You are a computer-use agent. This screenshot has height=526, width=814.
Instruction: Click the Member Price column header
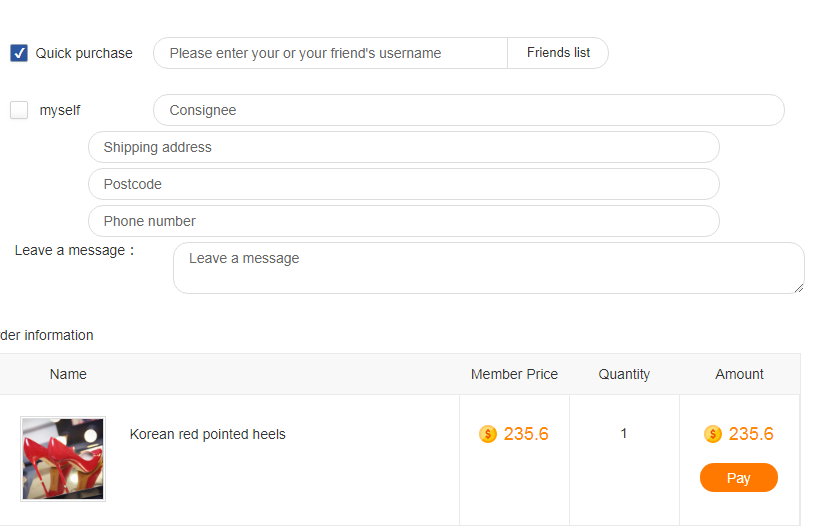pyautogui.click(x=514, y=374)
